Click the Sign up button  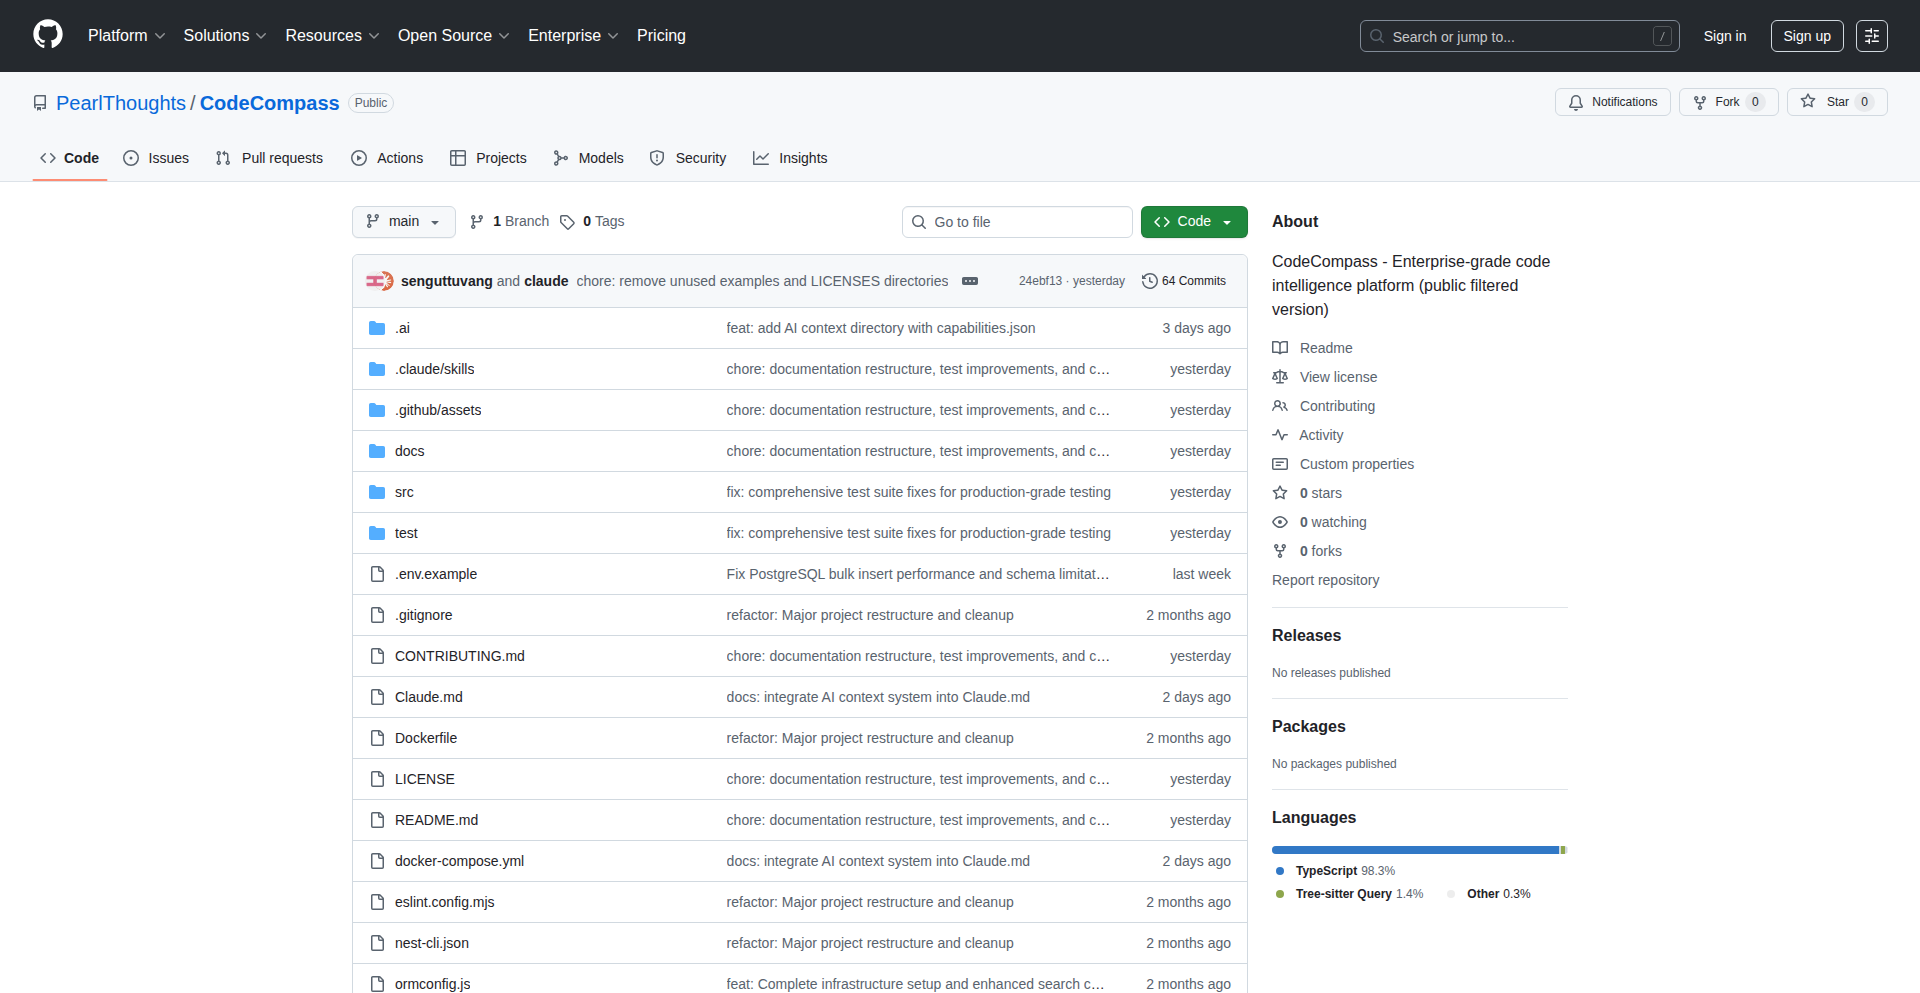click(x=1806, y=35)
